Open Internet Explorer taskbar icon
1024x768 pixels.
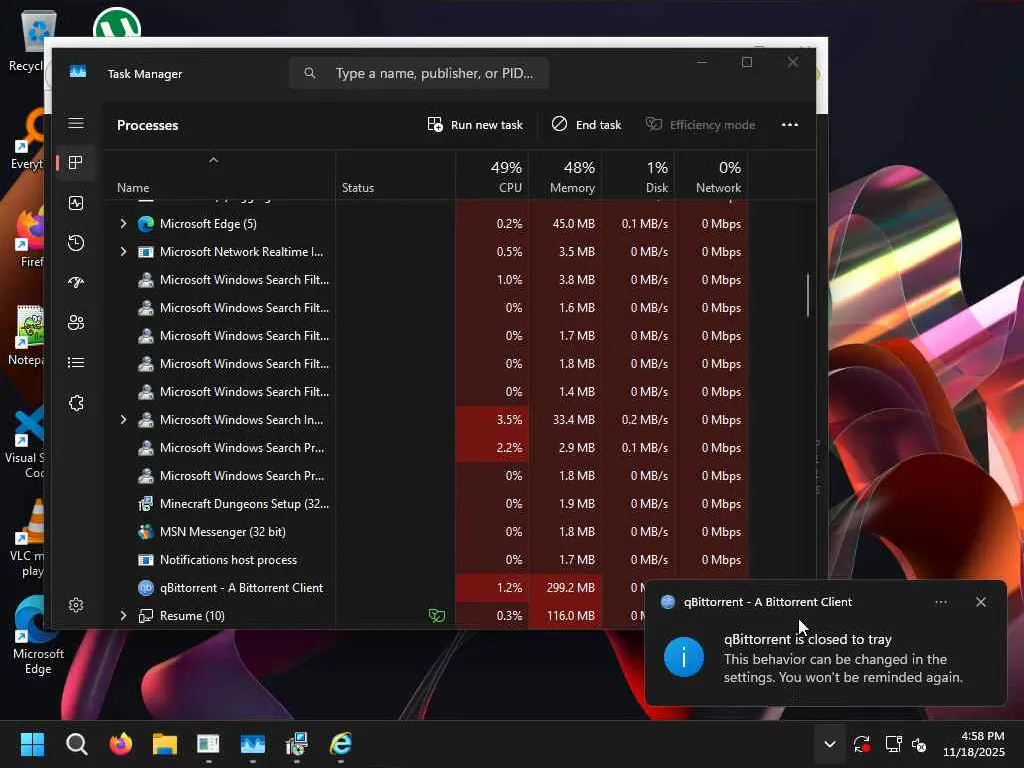tap(341, 744)
